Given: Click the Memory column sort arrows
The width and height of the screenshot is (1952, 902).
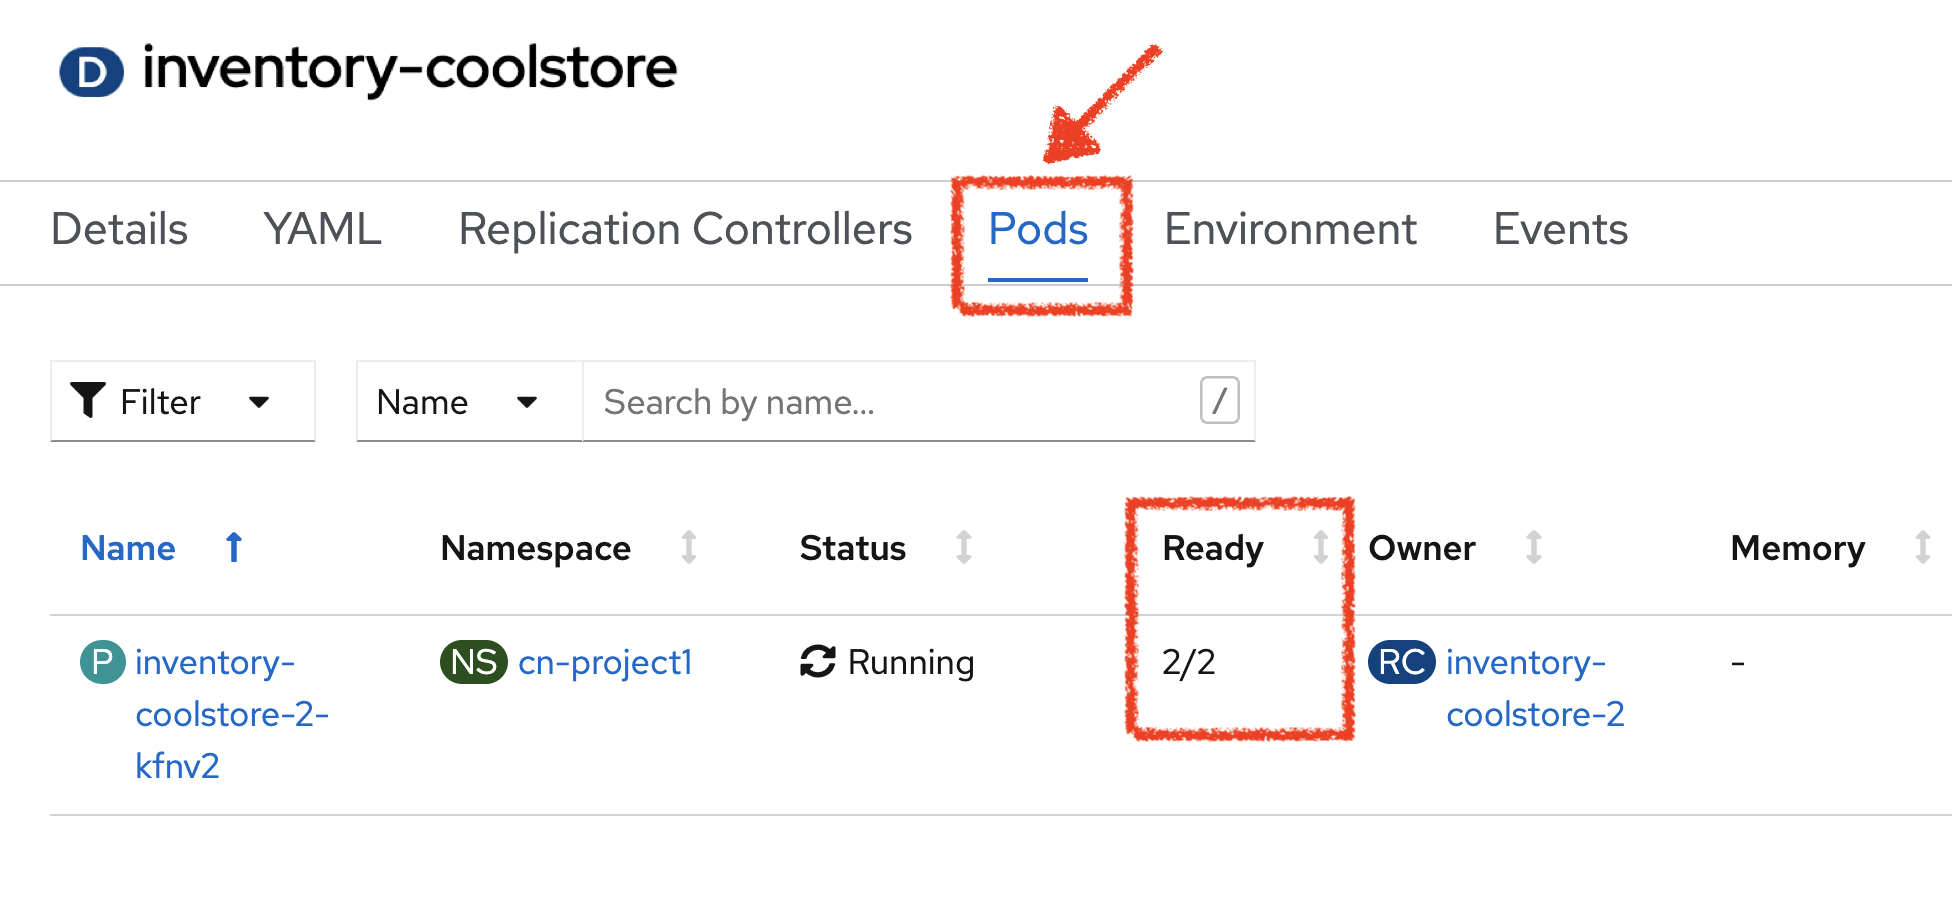Looking at the screenshot, I should tap(1922, 548).
